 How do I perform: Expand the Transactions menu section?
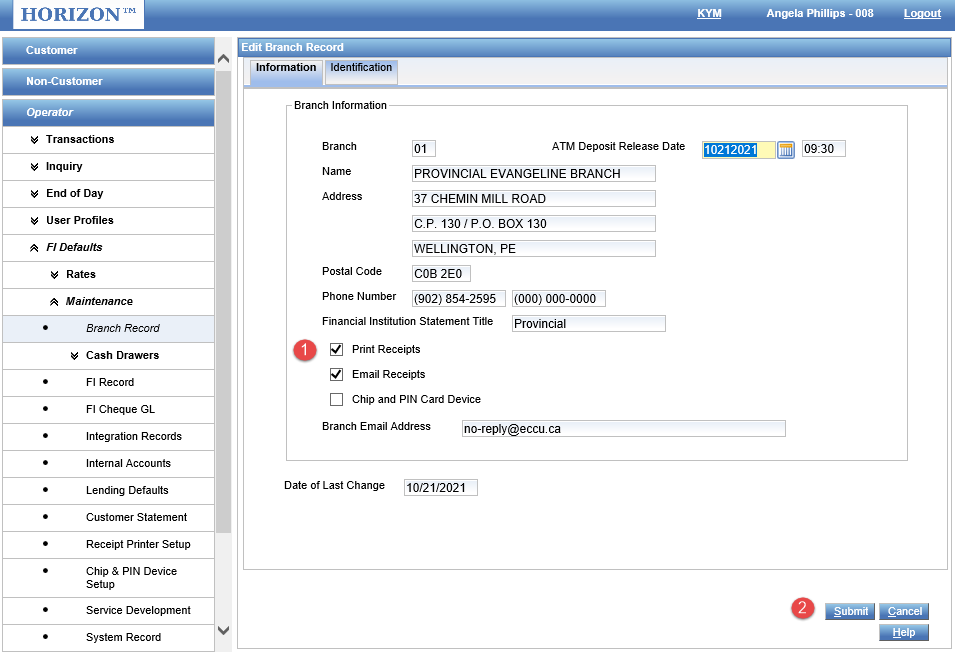(80, 140)
